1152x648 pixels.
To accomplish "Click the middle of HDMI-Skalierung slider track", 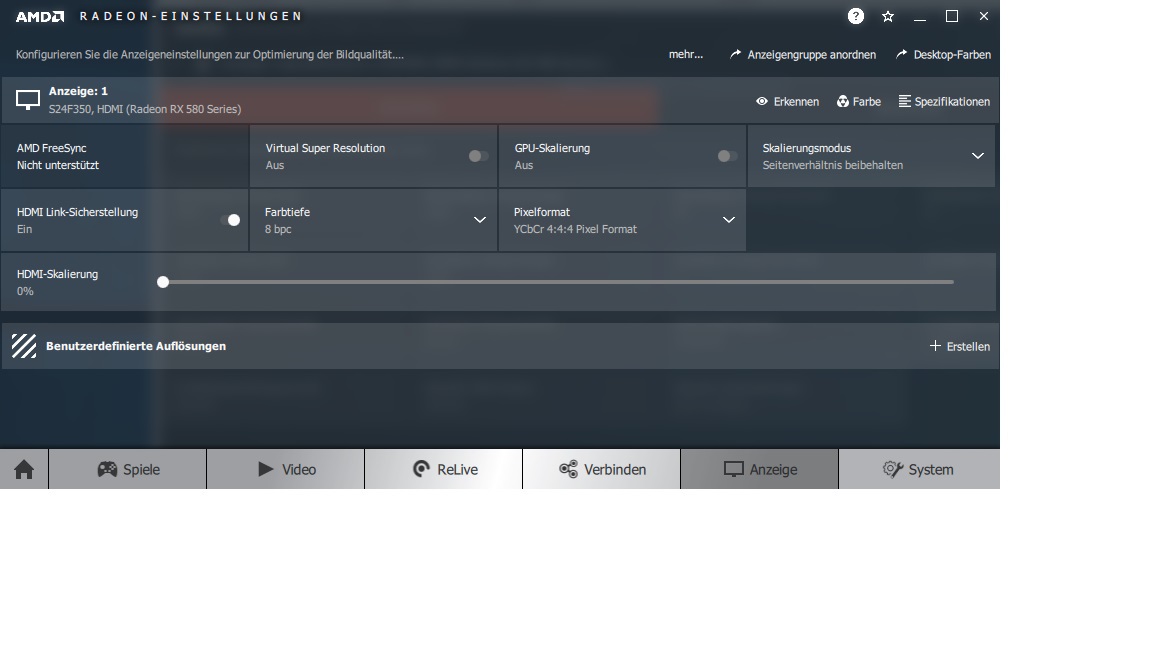I will click(x=558, y=282).
